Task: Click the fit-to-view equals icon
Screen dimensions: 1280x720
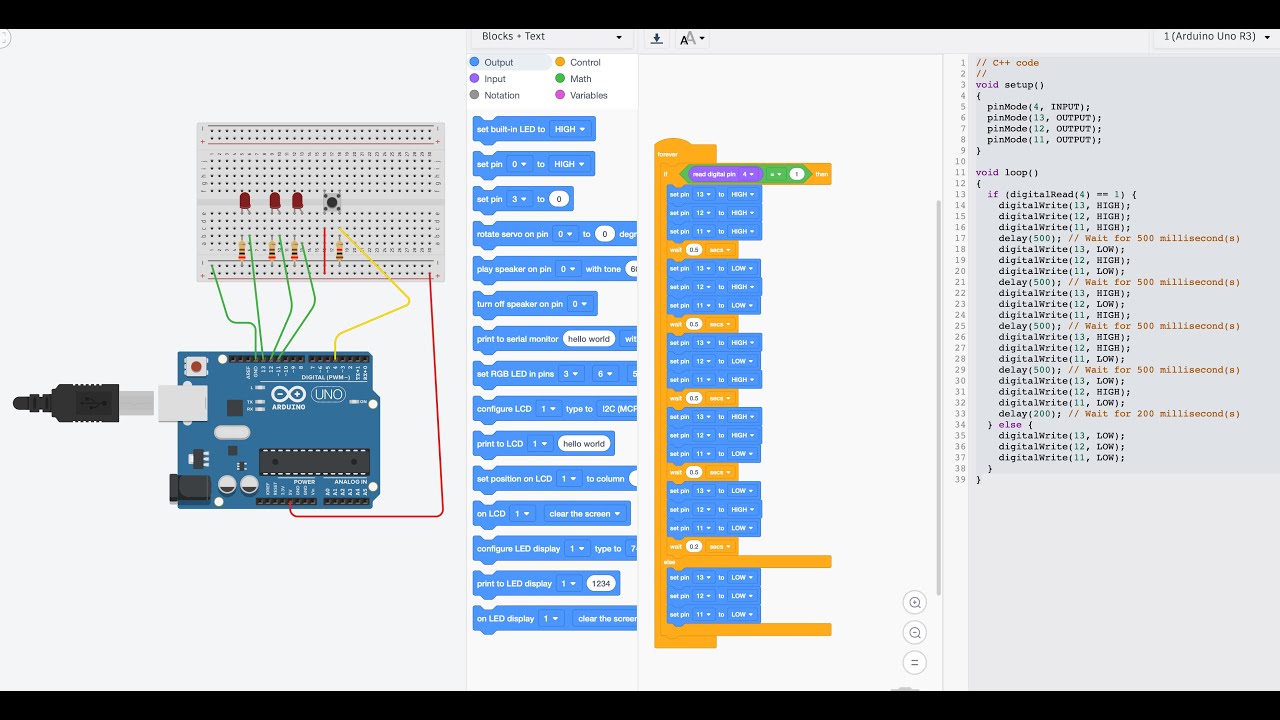Action: point(914,662)
